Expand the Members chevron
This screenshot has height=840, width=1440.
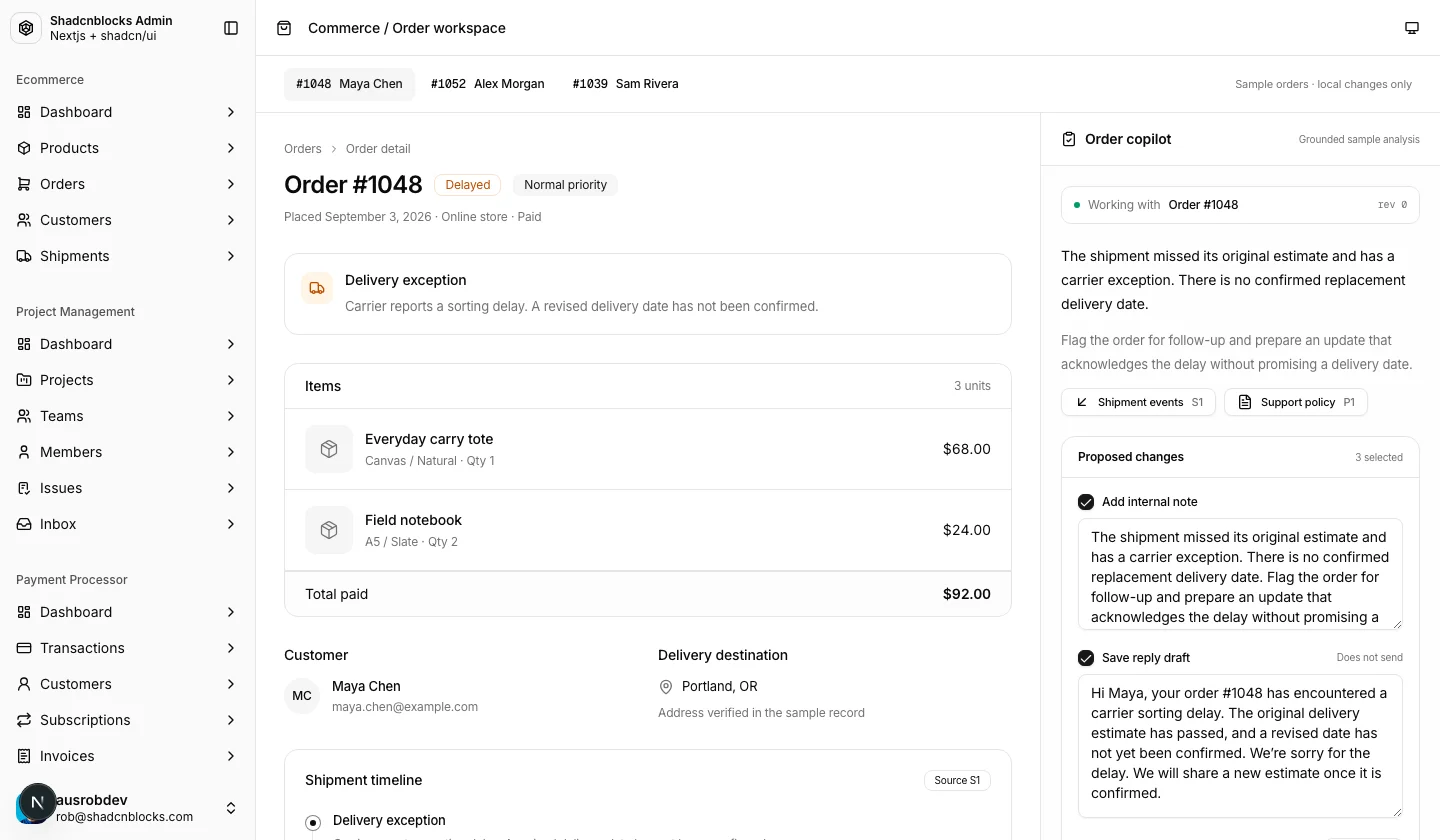pos(231,452)
